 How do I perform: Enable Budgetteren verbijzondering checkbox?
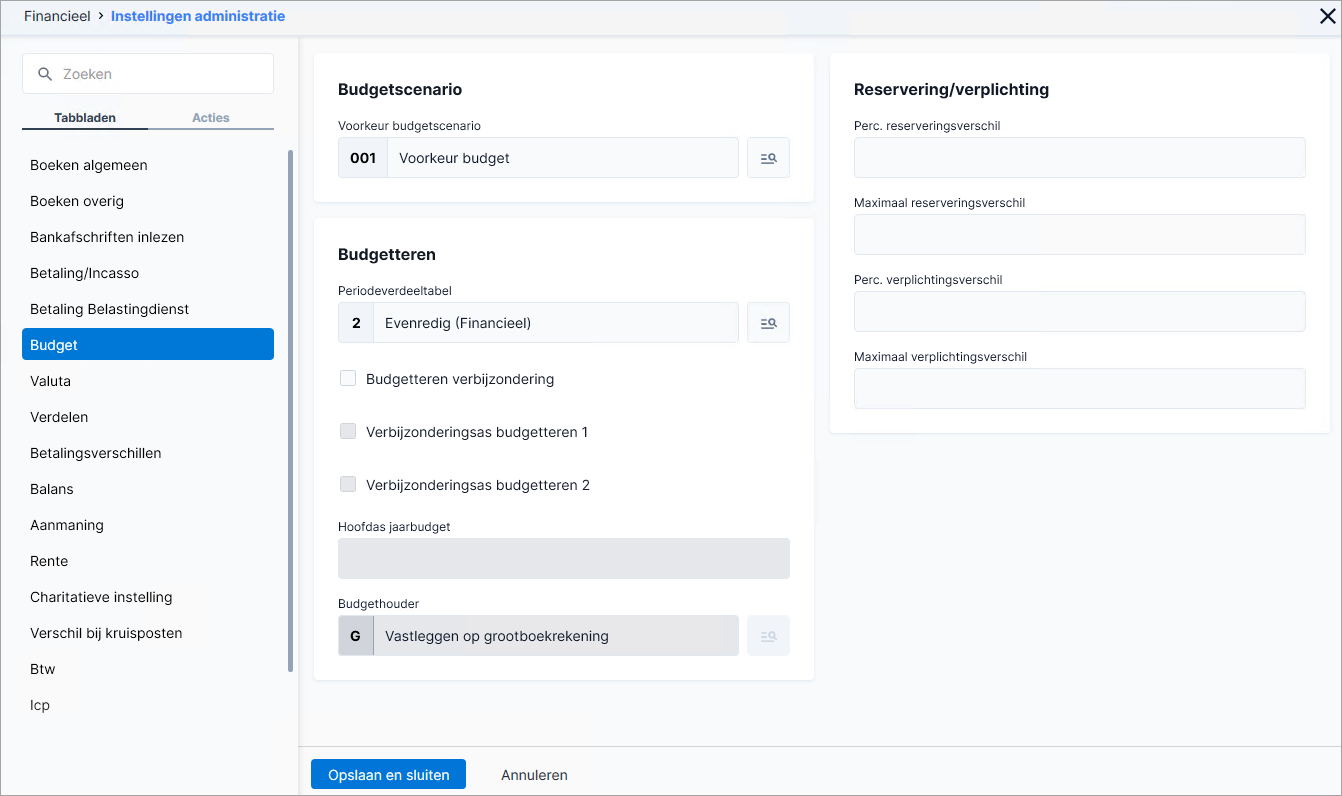(x=348, y=379)
